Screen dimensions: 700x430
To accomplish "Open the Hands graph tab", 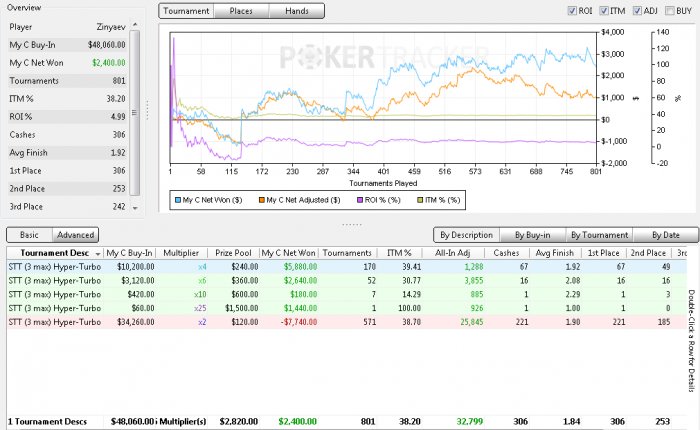I will pyautogui.click(x=297, y=12).
